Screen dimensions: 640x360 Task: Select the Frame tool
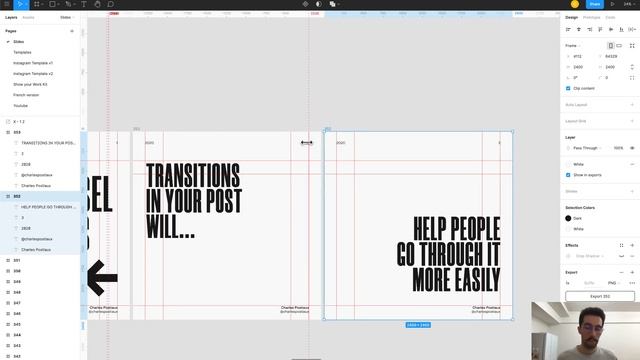37,4
